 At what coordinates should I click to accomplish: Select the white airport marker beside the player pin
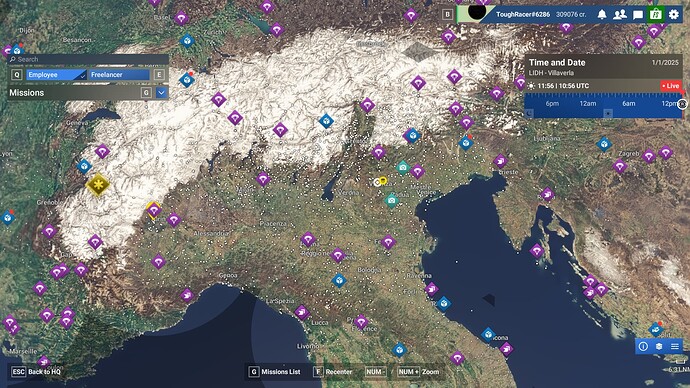377,182
